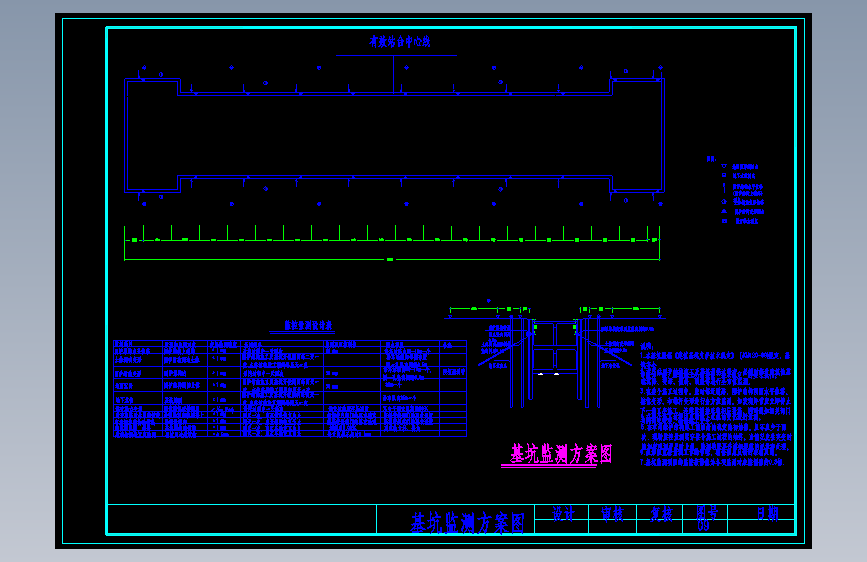The width and height of the screenshot is (867, 562).
Task: Select the magenta '基坑监测方案图' title text
Action: pyautogui.click(x=561, y=454)
